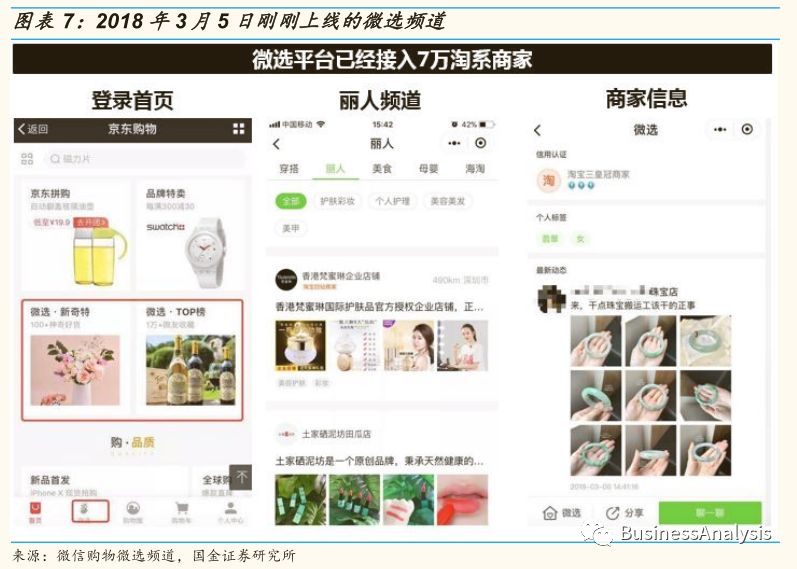Tap the 微选 home button at merchant page bottom
Image resolution: width=797 pixels, height=569 pixels.
[562, 513]
